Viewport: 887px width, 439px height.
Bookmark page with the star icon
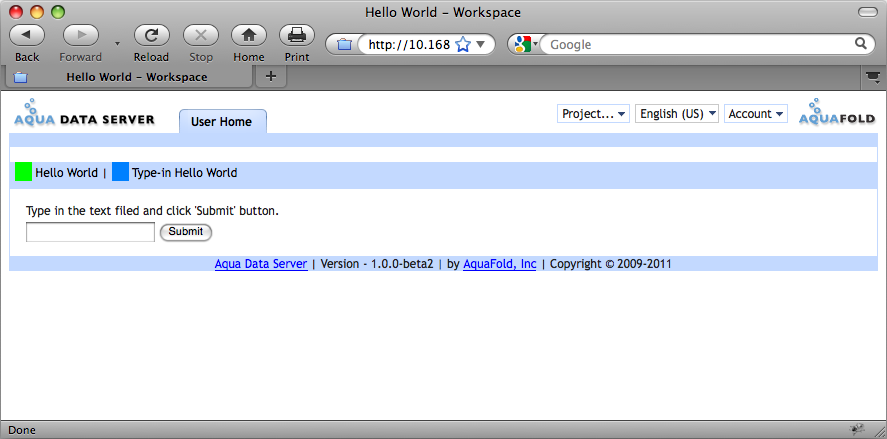(463, 44)
